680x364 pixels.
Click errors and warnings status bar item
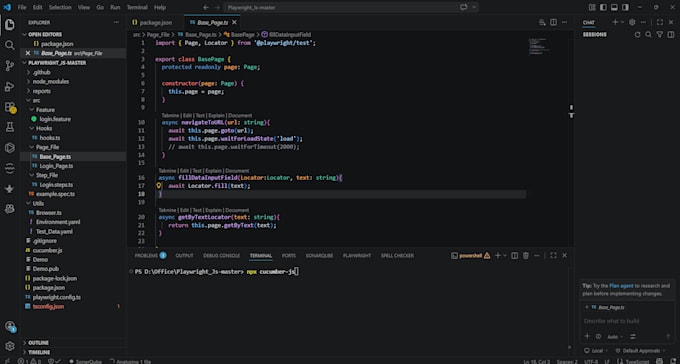coord(29,361)
